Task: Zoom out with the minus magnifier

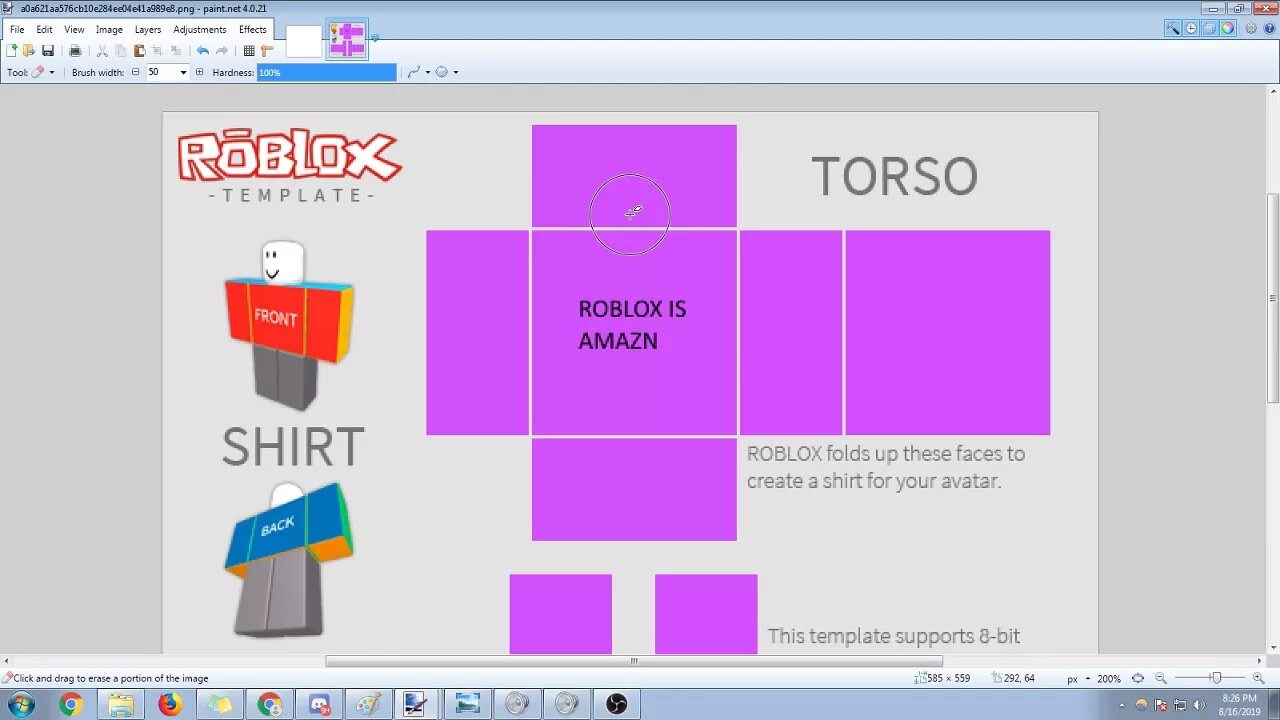Action: 1162,678
